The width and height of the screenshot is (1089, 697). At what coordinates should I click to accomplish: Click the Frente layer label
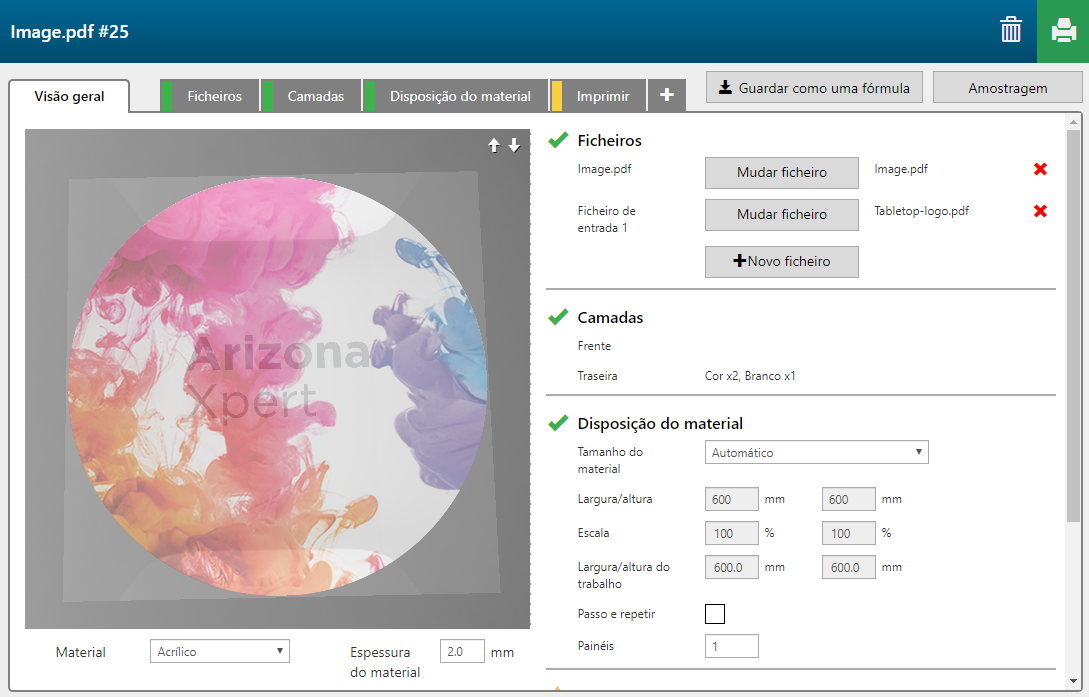point(594,346)
